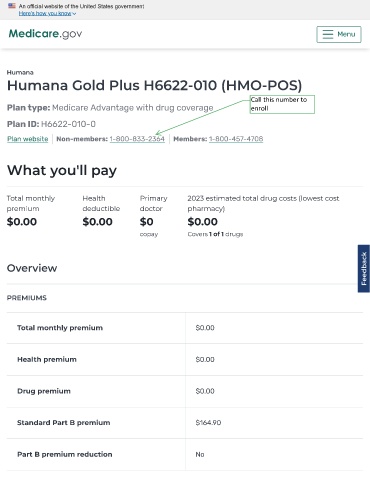370x480 pixels.
Task: Click the PREMIUMS section label
Action: [27, 298]
